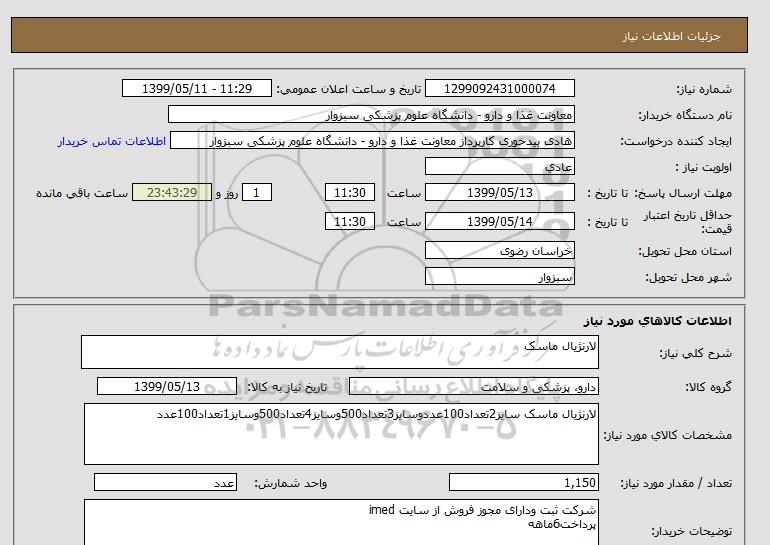
Task: Click the استان محل تحویل label
Action: [685, 251]
